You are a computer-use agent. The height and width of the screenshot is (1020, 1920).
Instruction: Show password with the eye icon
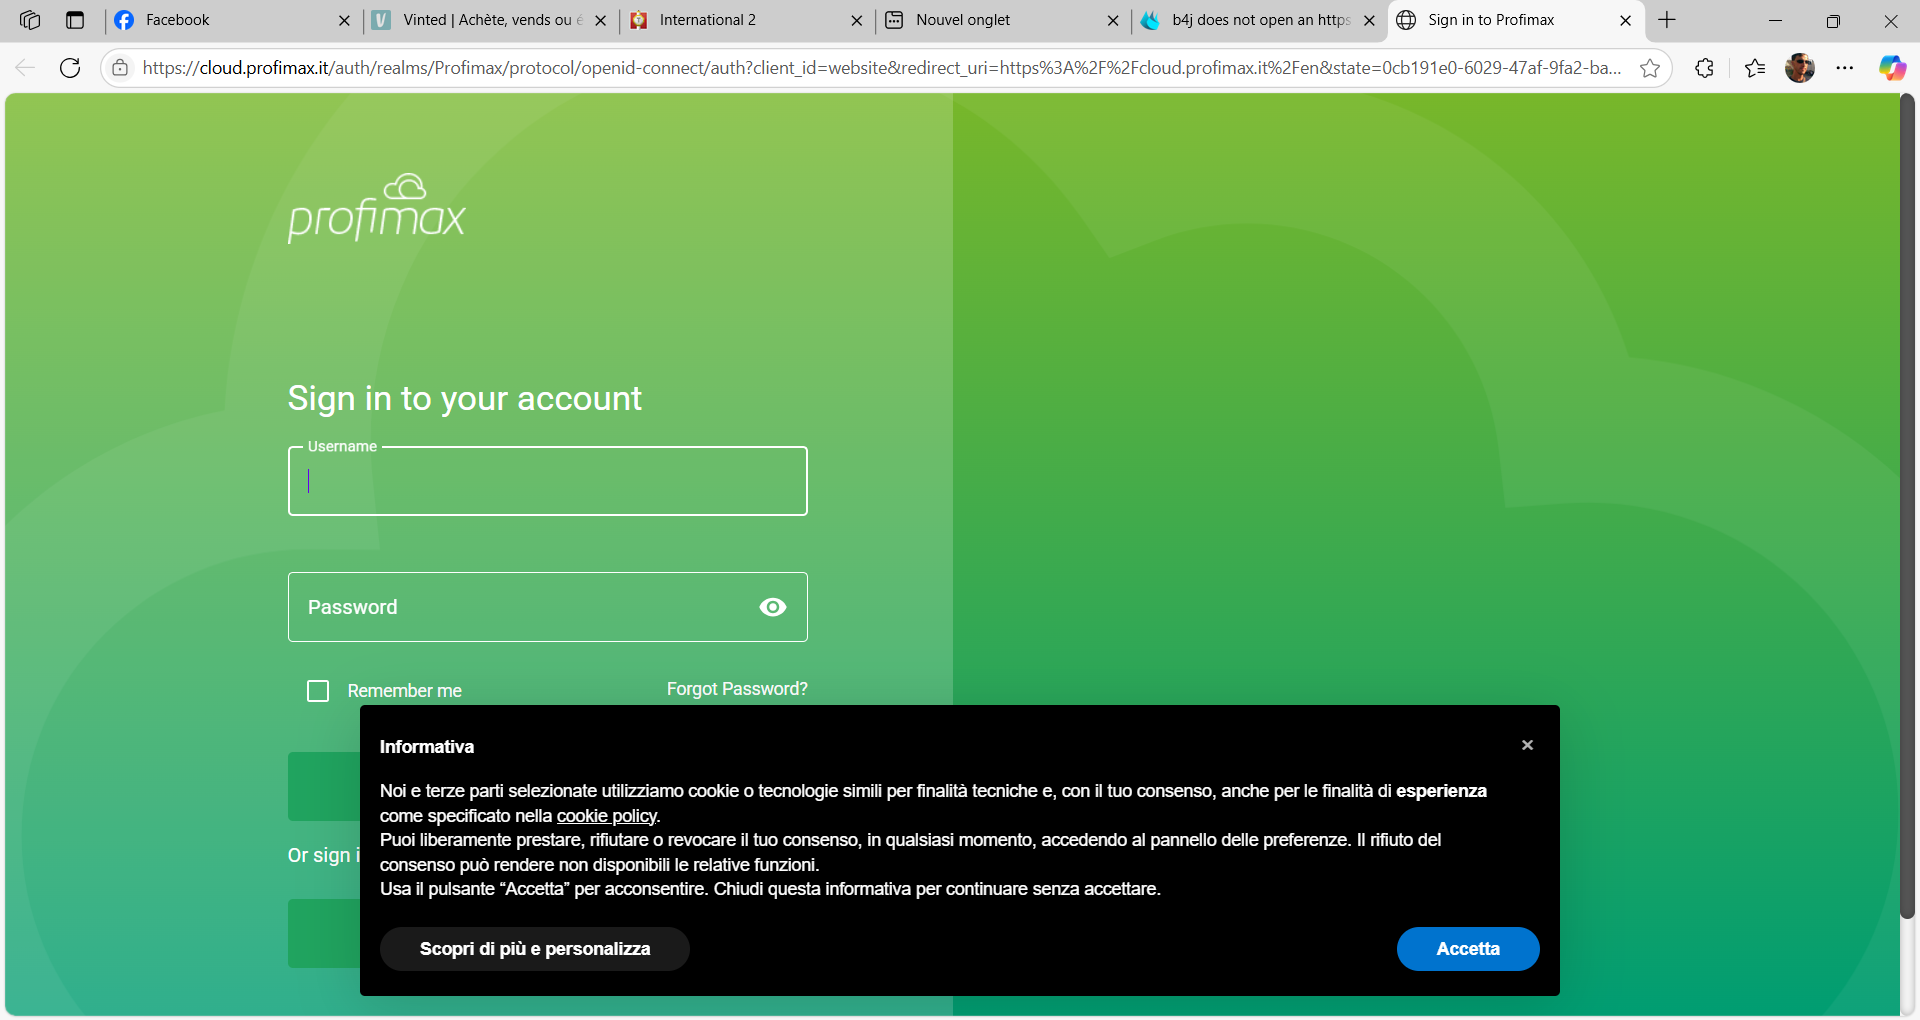coord(773,607)
